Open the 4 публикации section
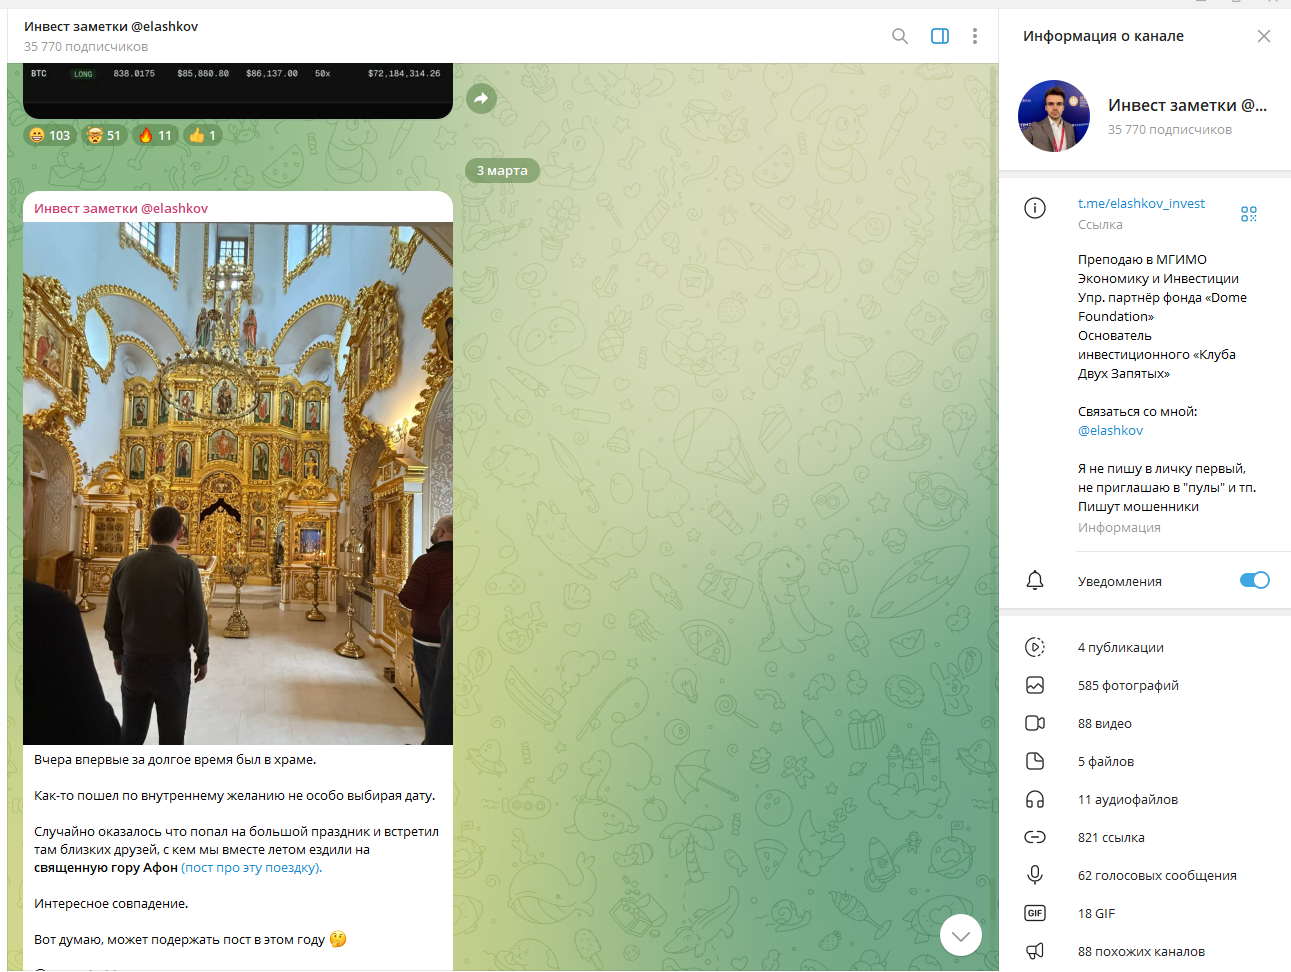Screen dimensions: 1291x972 click(x=1145, y=647)
